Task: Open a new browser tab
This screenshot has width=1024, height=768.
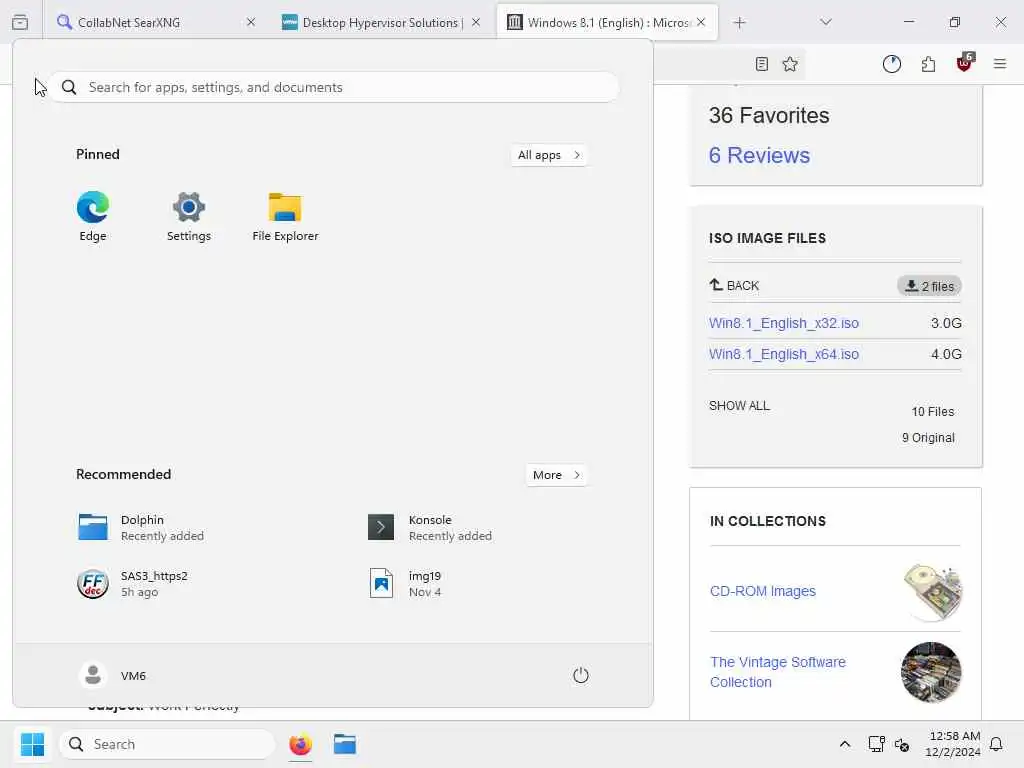Action: (739, 23)
